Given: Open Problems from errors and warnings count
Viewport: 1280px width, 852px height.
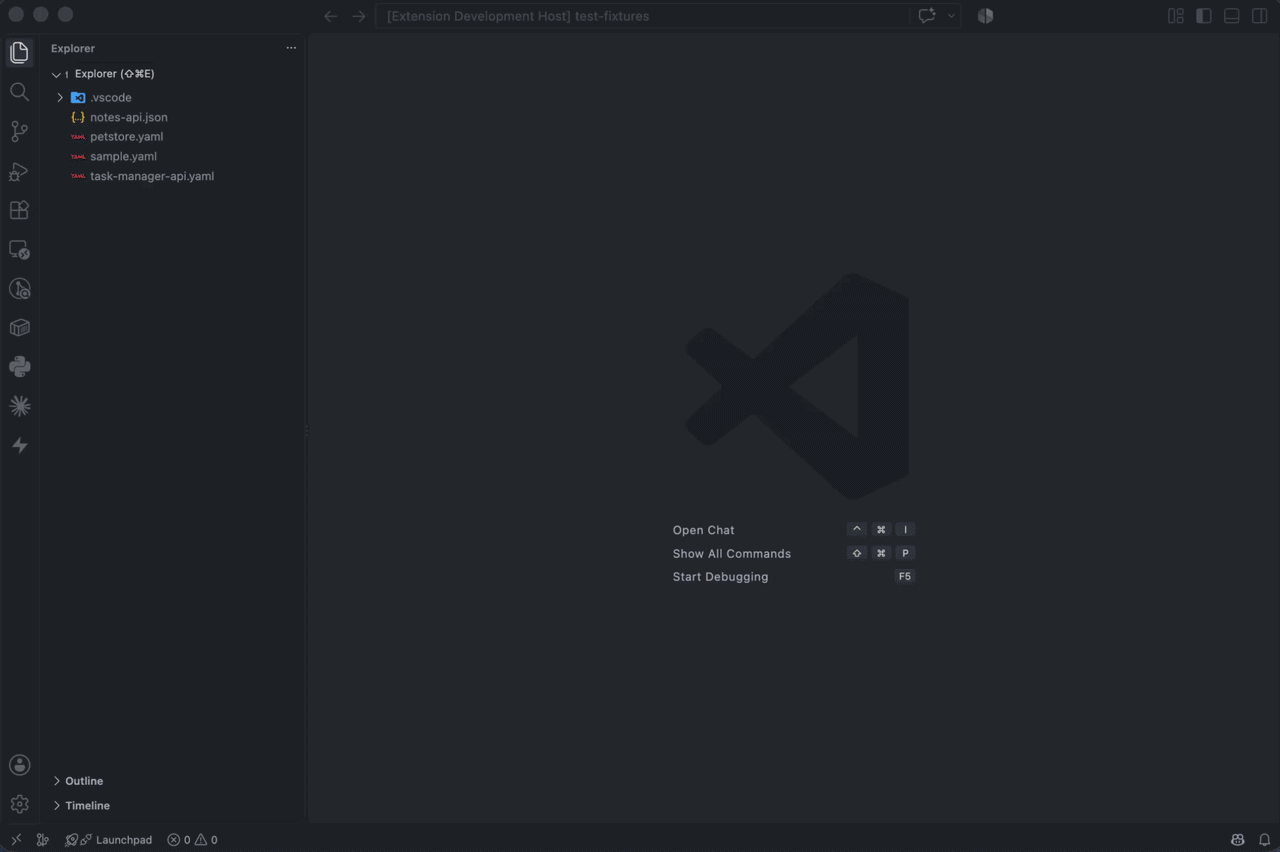Looking at the screenshot, I should point(192,840).
